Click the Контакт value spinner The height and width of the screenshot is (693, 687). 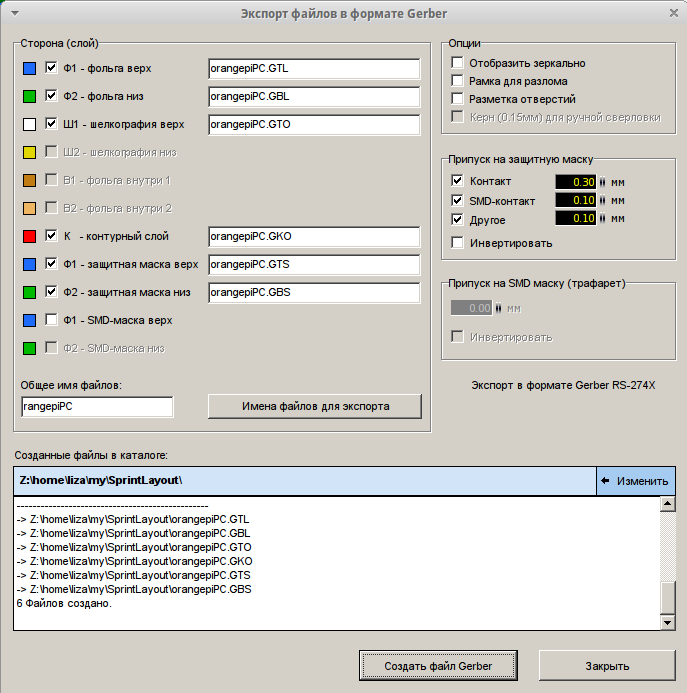tap(602, 182)
